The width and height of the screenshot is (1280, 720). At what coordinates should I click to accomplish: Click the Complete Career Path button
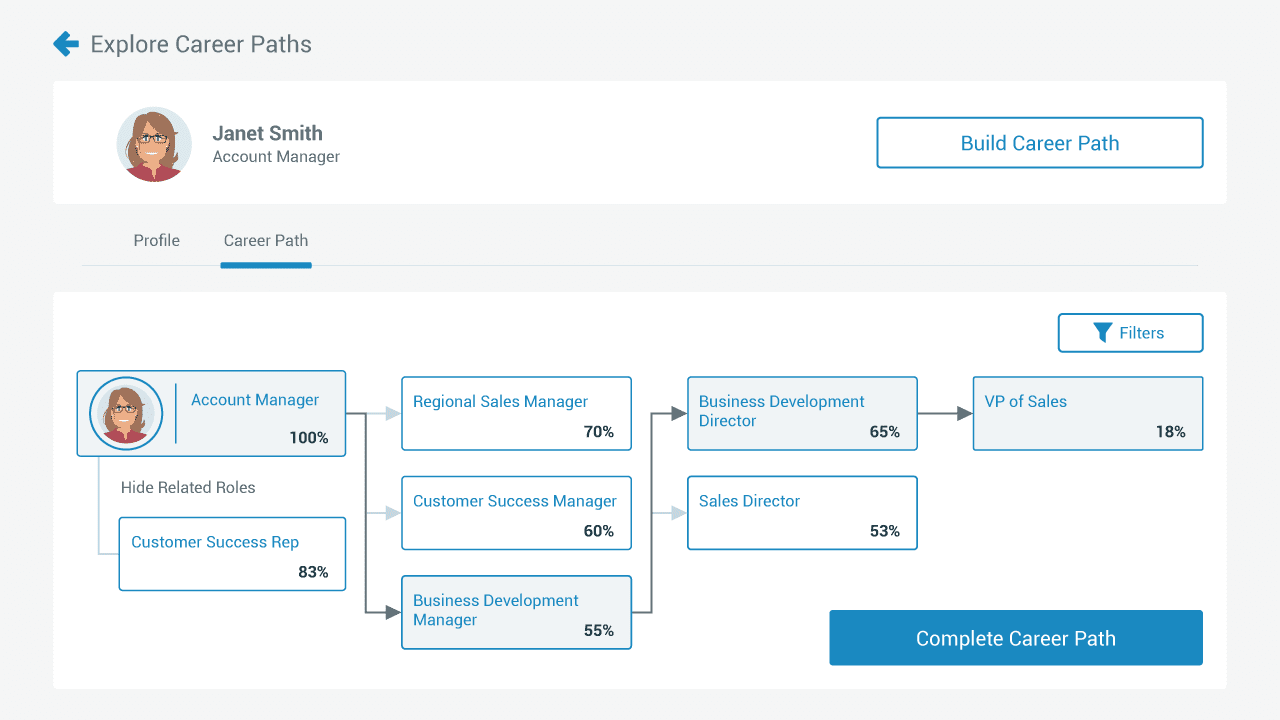[x=1015, y=637]
